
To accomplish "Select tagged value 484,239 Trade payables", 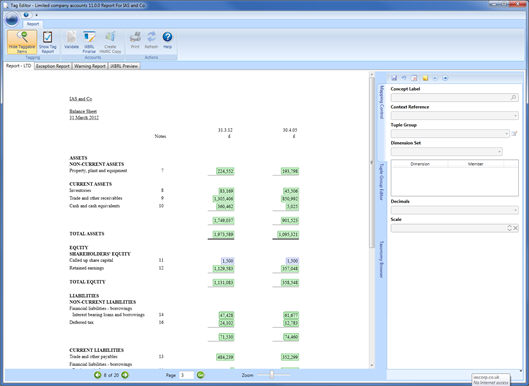I will 225,357.
